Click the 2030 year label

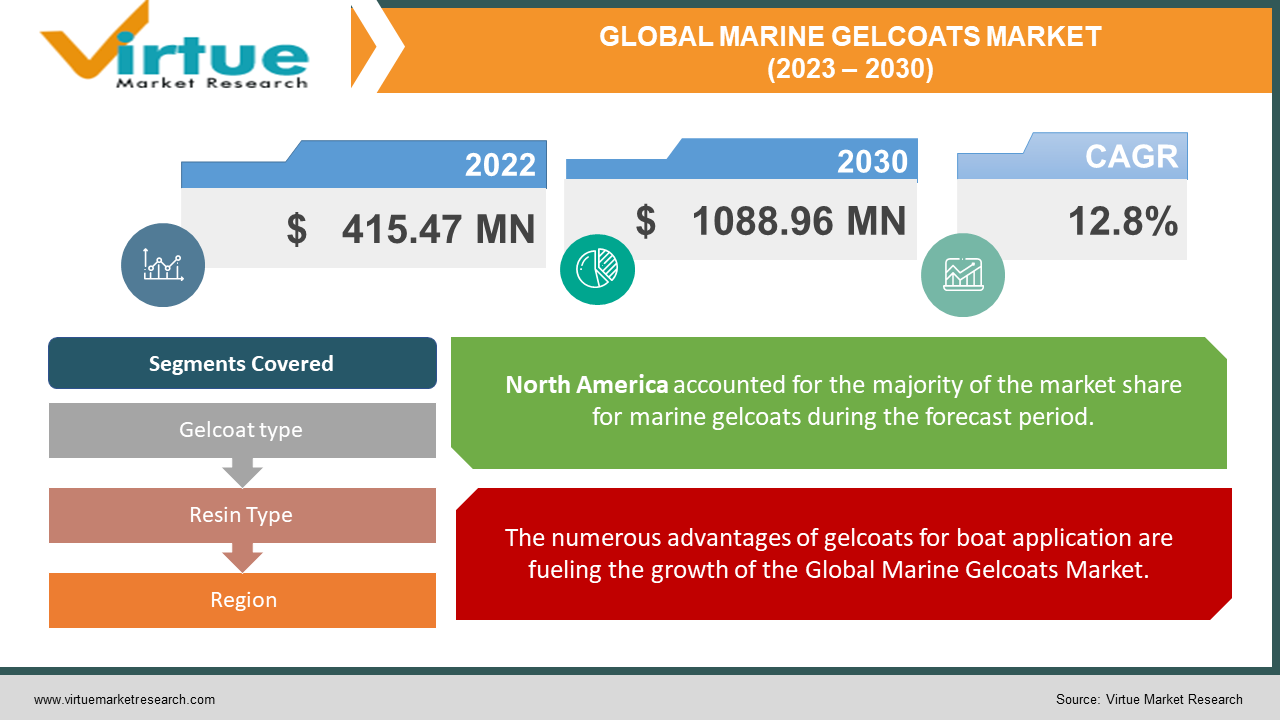[872, 162]
